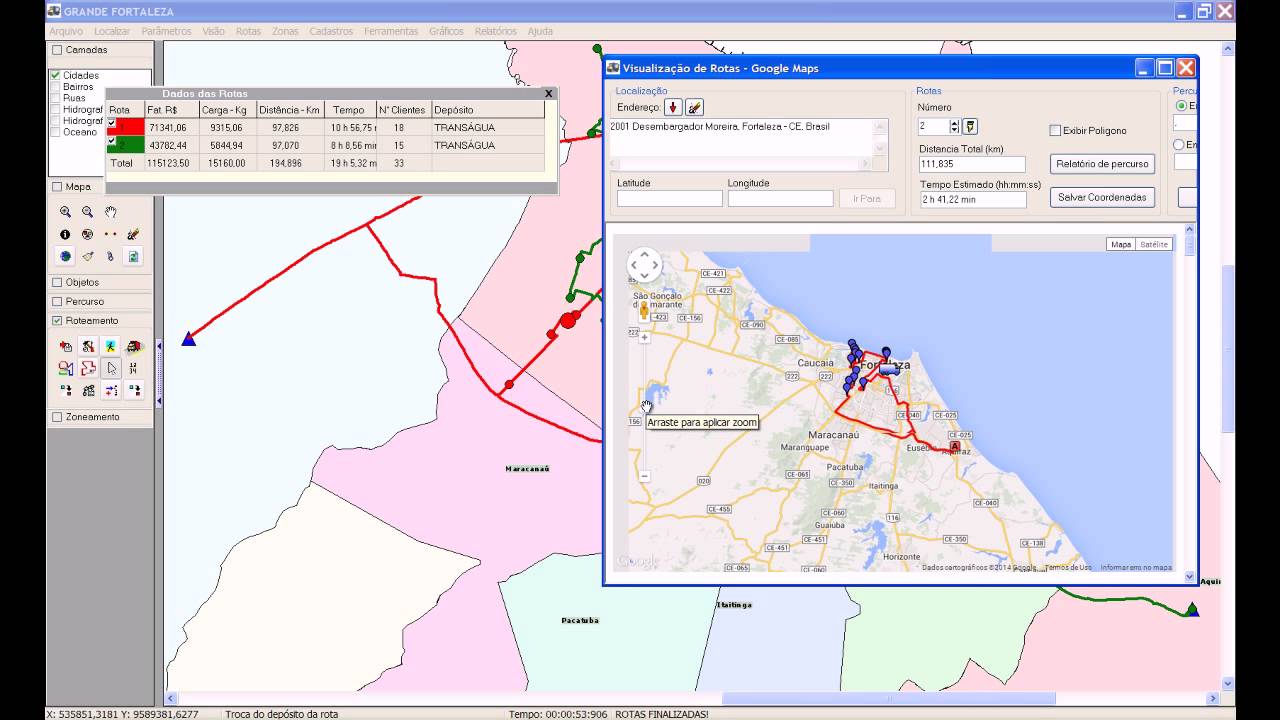Click the blue globe full-extent icon
Image resolution: width=1280 pixels, height=720 pixels.
65,256
